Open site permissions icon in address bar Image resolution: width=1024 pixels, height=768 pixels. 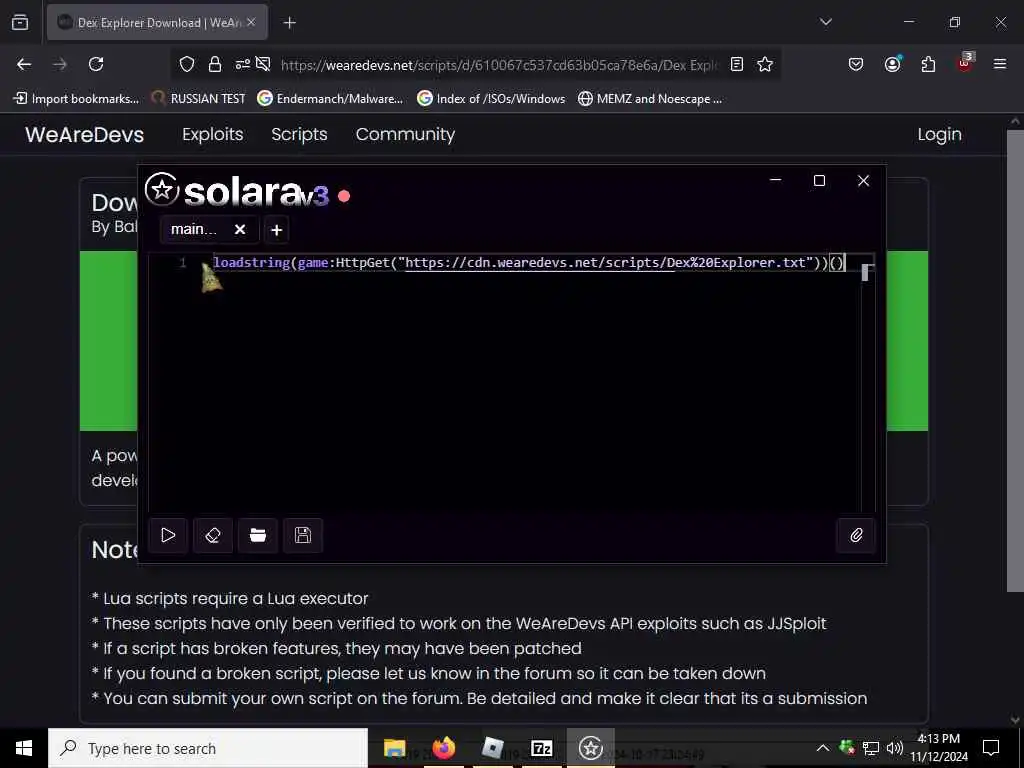pyautogui.click(x=242, y=64)
